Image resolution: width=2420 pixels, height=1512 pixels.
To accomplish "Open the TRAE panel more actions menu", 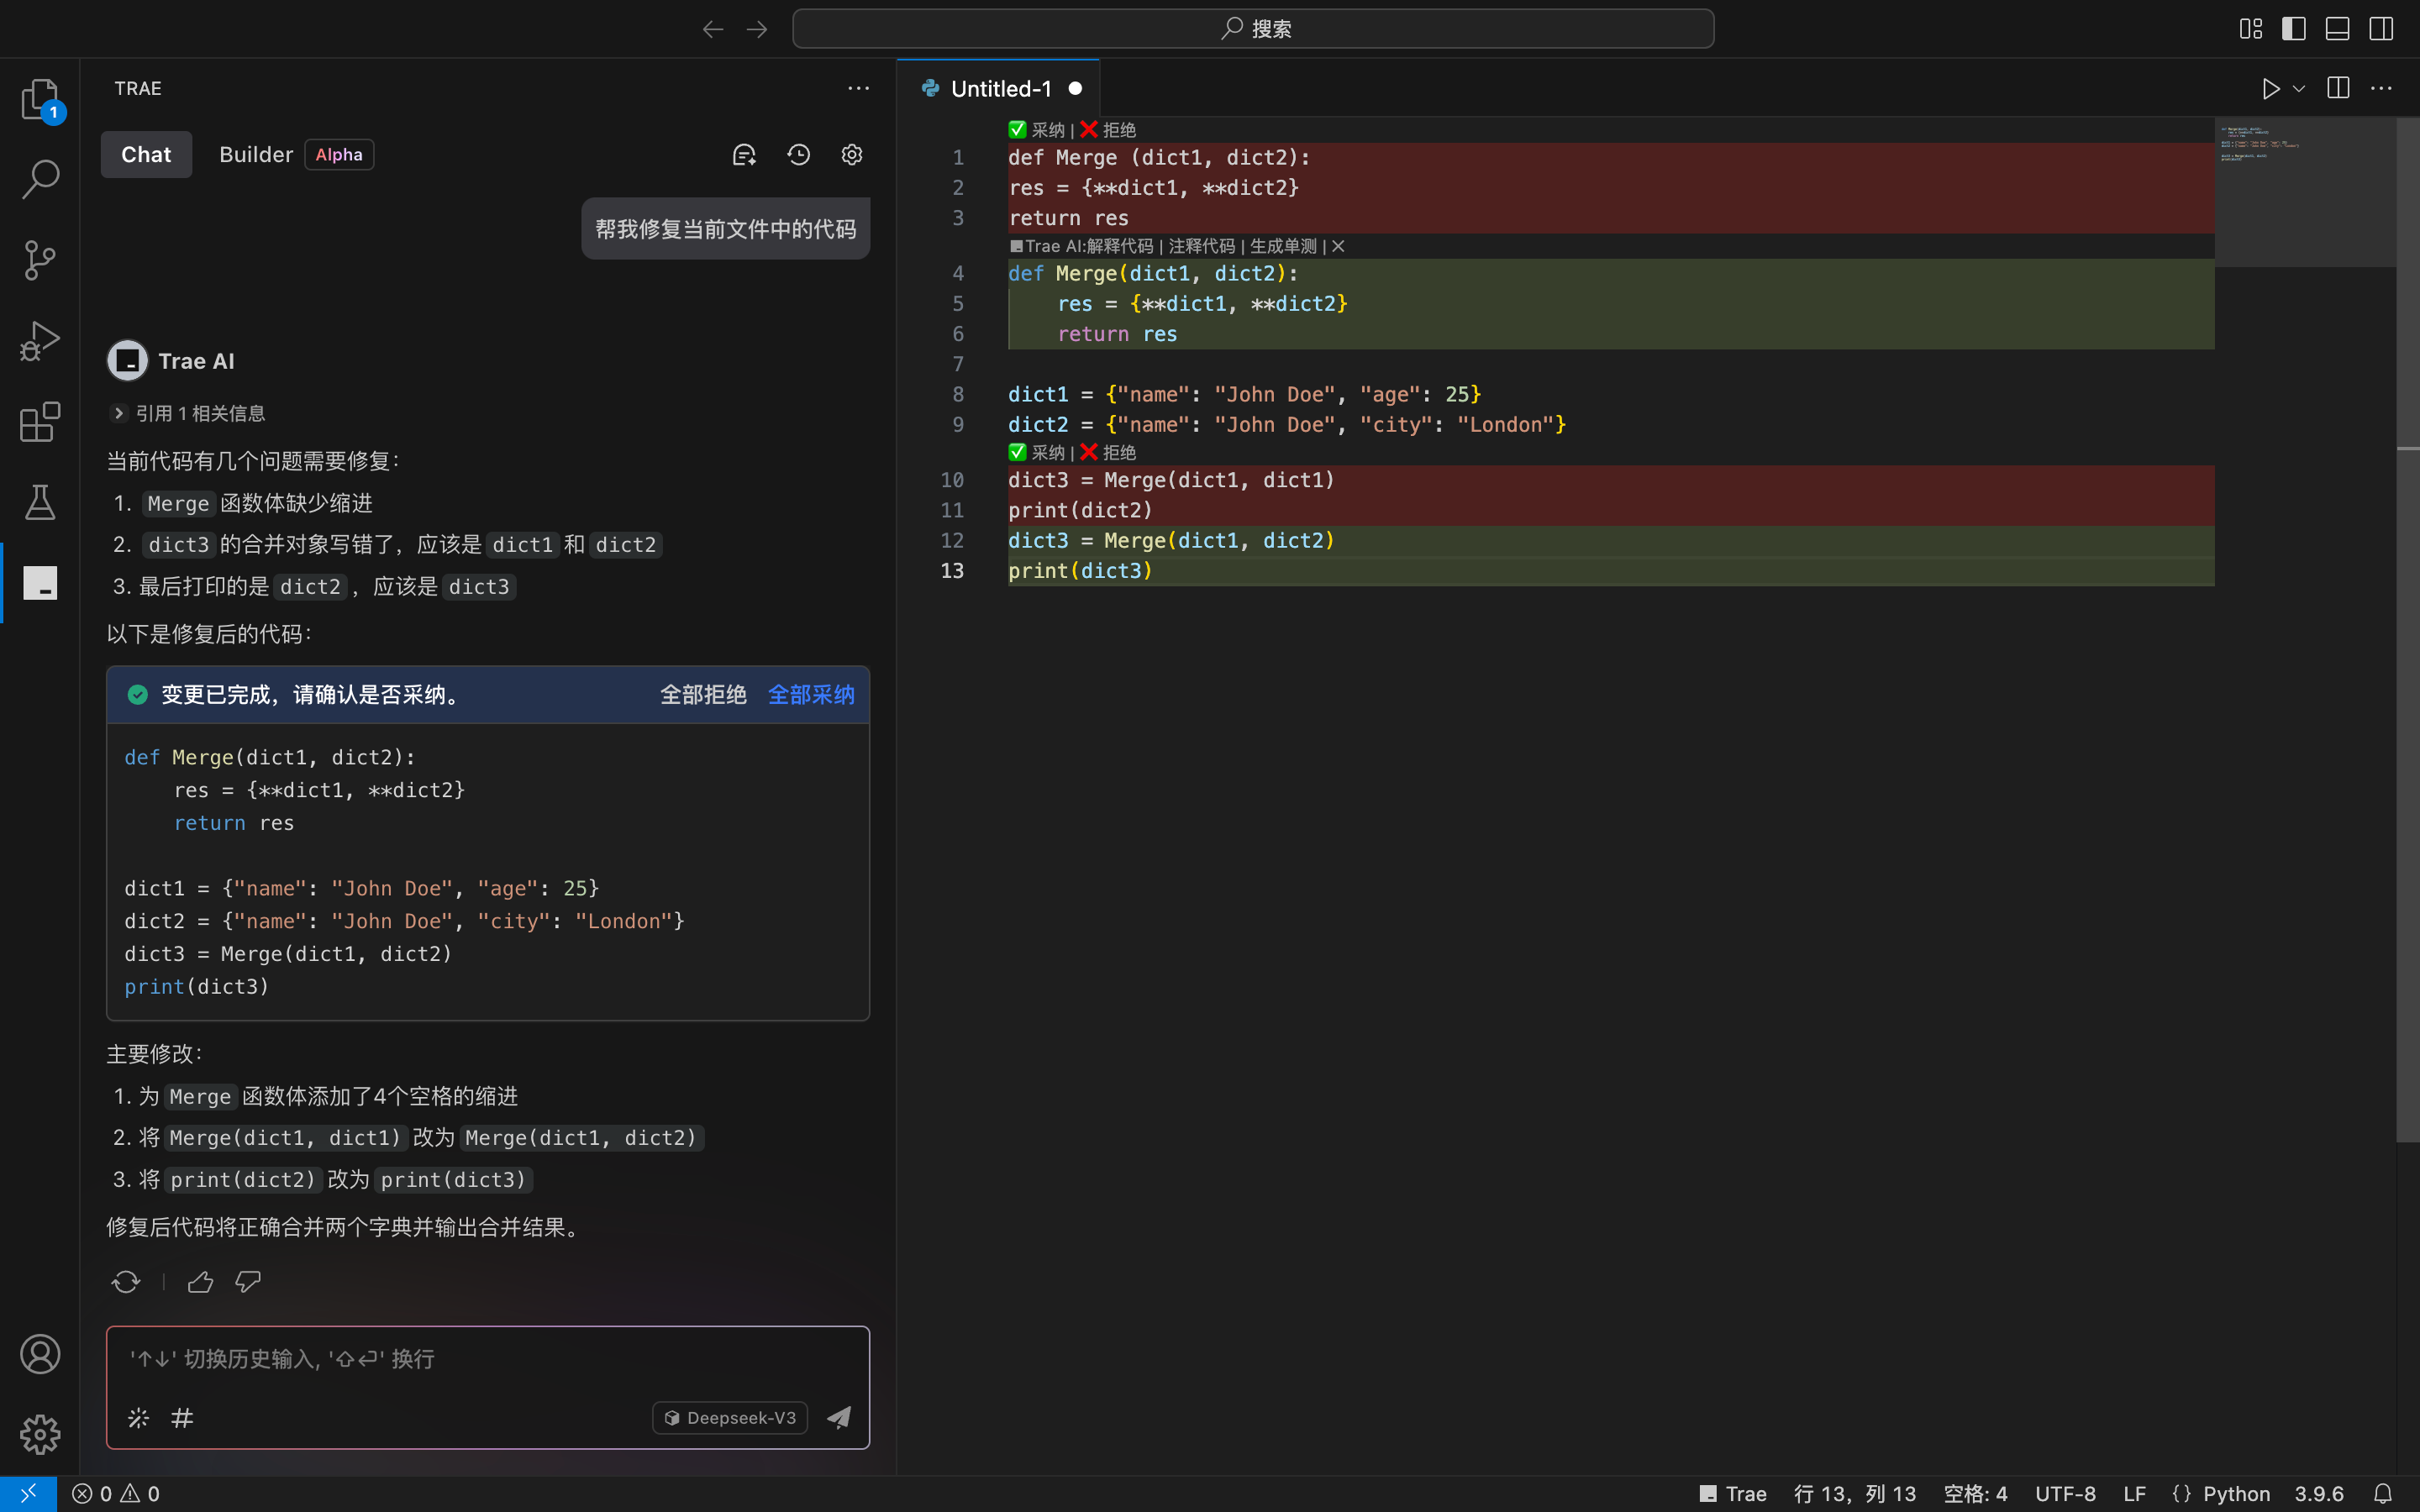I will tap(858, 88).
